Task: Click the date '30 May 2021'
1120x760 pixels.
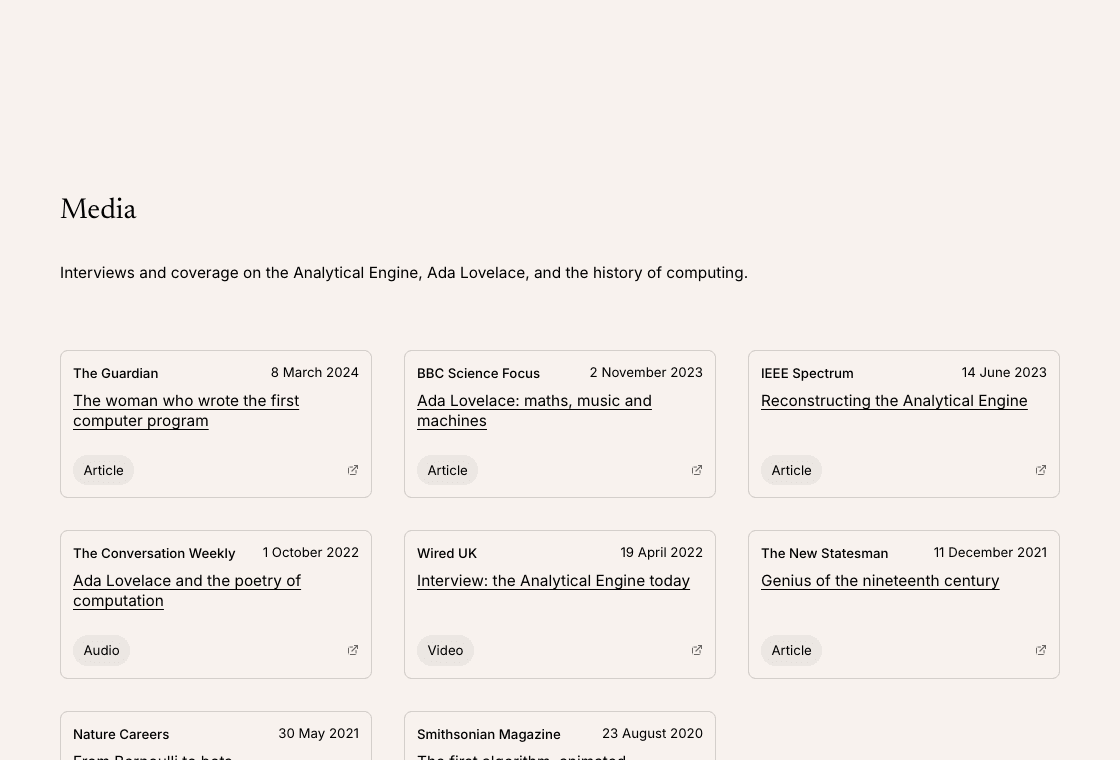Action: tap(319, 734)
